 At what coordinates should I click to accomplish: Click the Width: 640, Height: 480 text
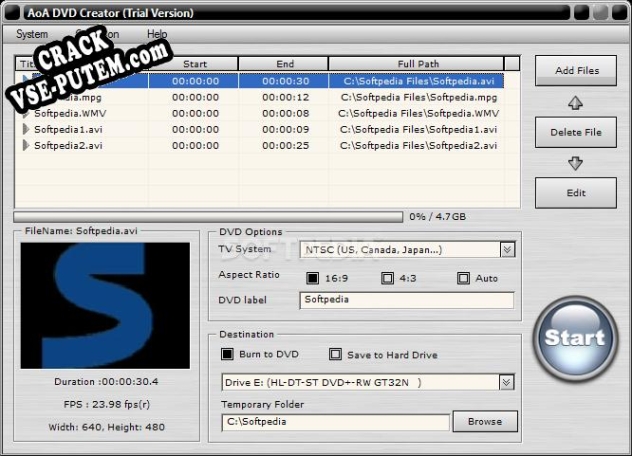[x=106, y=427]
